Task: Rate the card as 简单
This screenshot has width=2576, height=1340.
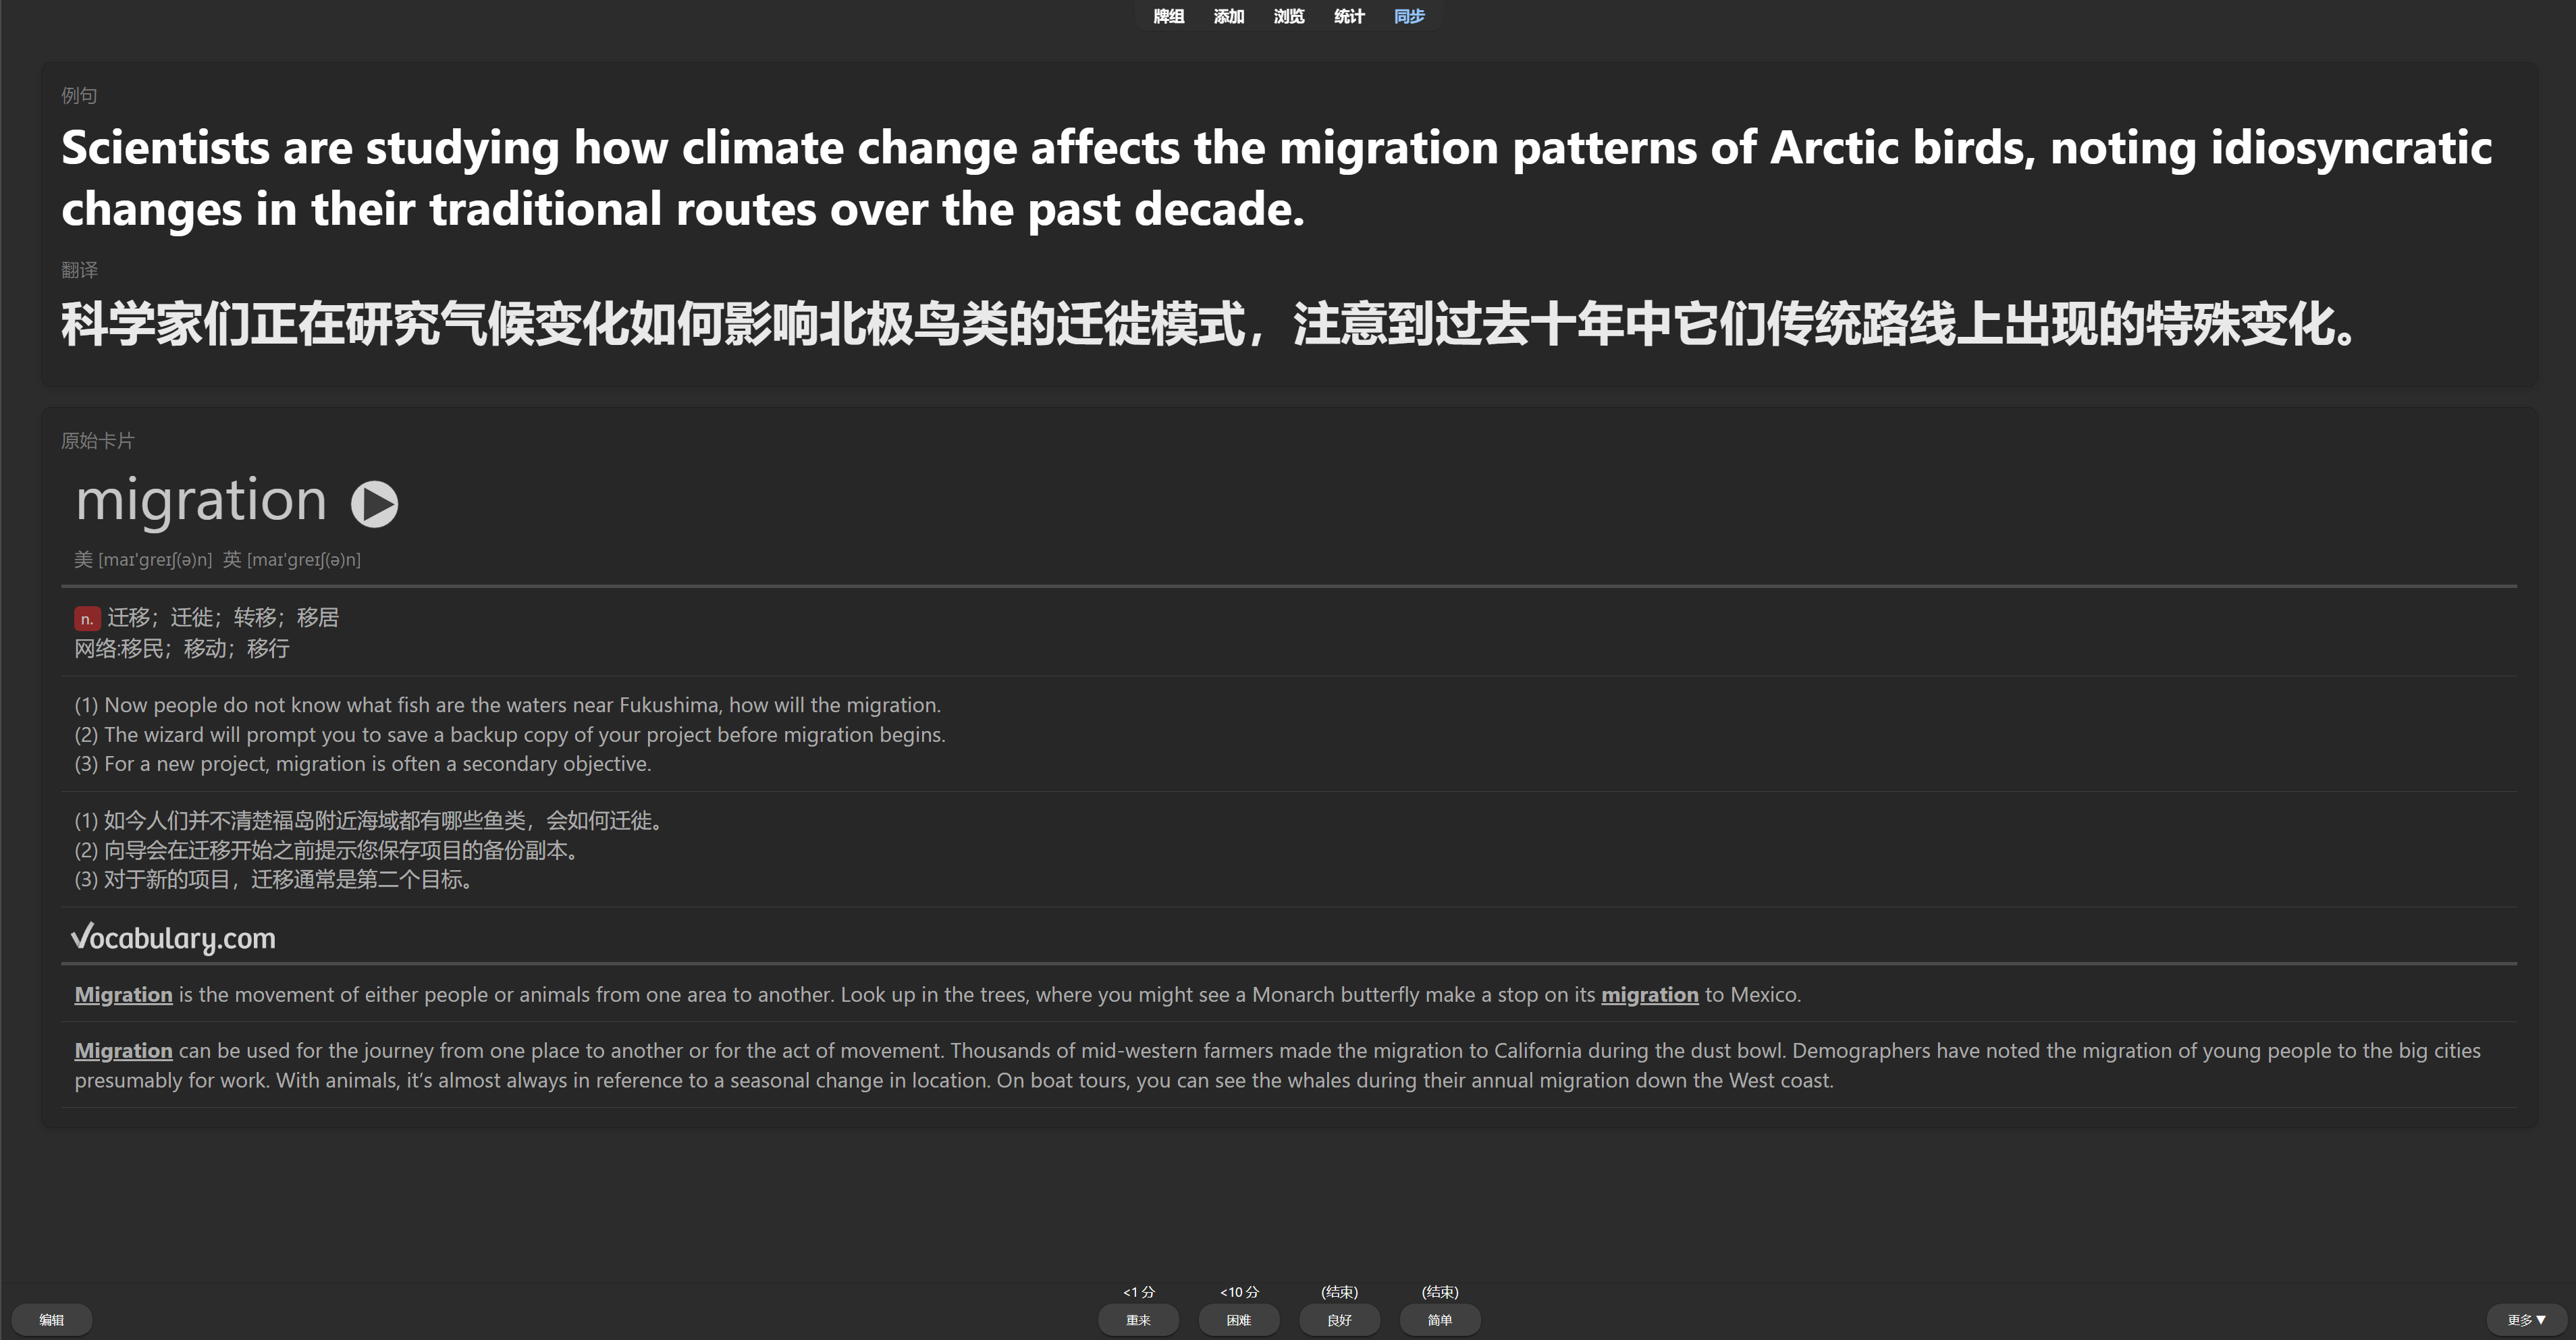Action: [x=1440, y=1320]
